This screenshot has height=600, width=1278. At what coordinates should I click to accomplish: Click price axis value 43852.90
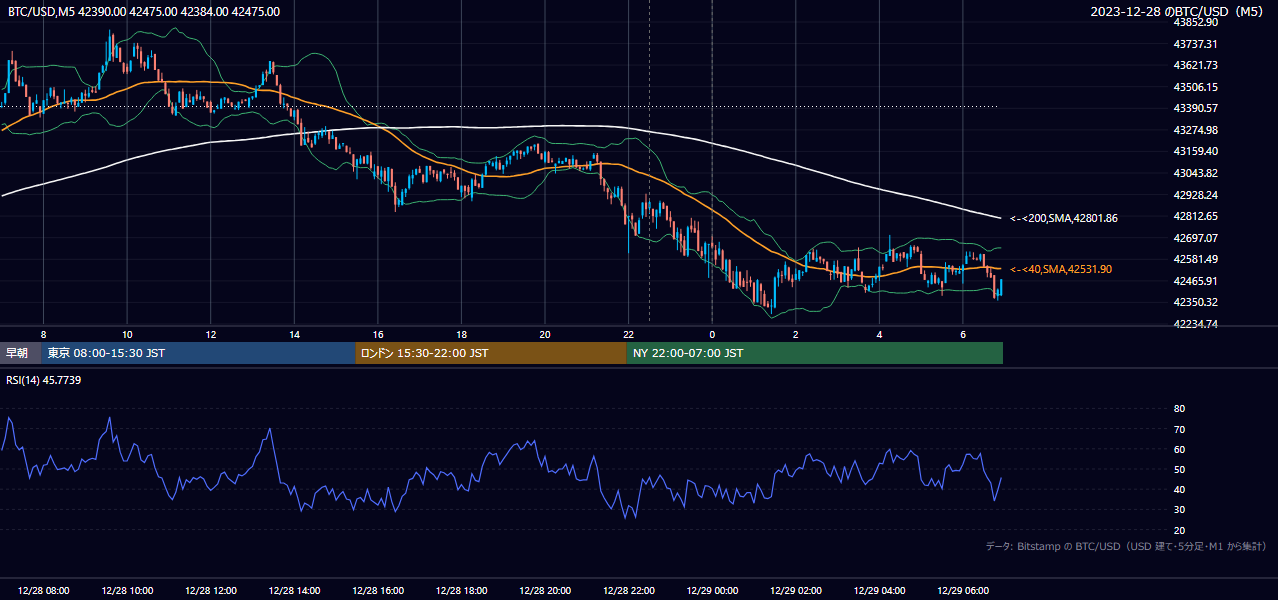click(x=1195, y=22)
